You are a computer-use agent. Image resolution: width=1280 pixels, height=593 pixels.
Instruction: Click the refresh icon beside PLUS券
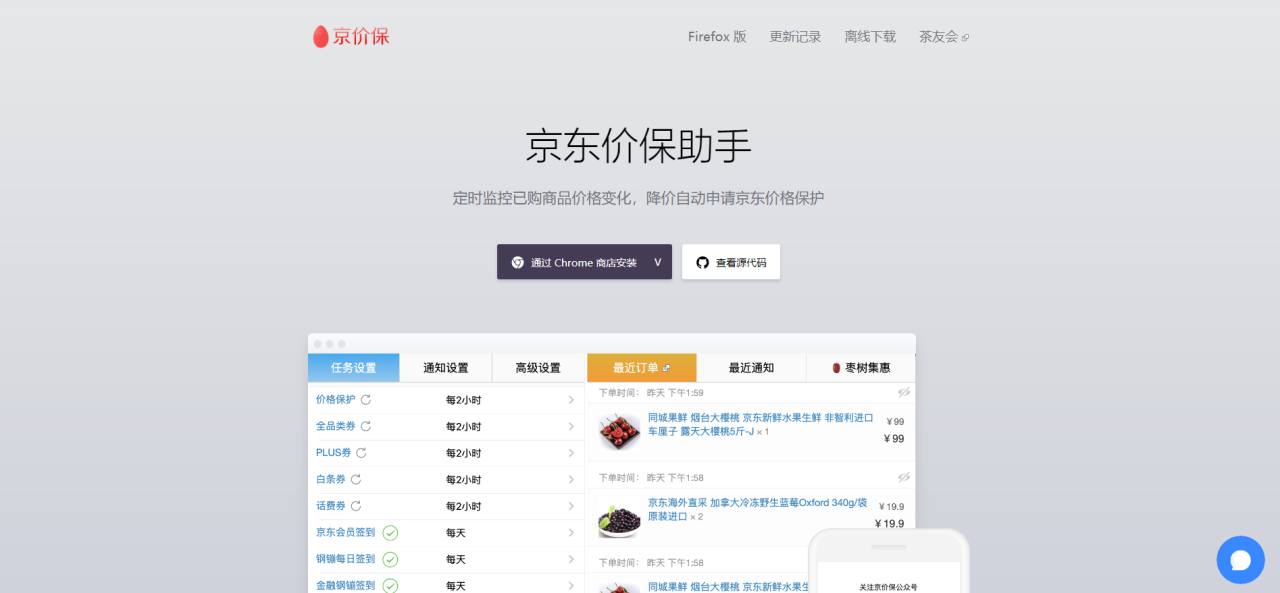coord(362,453)
